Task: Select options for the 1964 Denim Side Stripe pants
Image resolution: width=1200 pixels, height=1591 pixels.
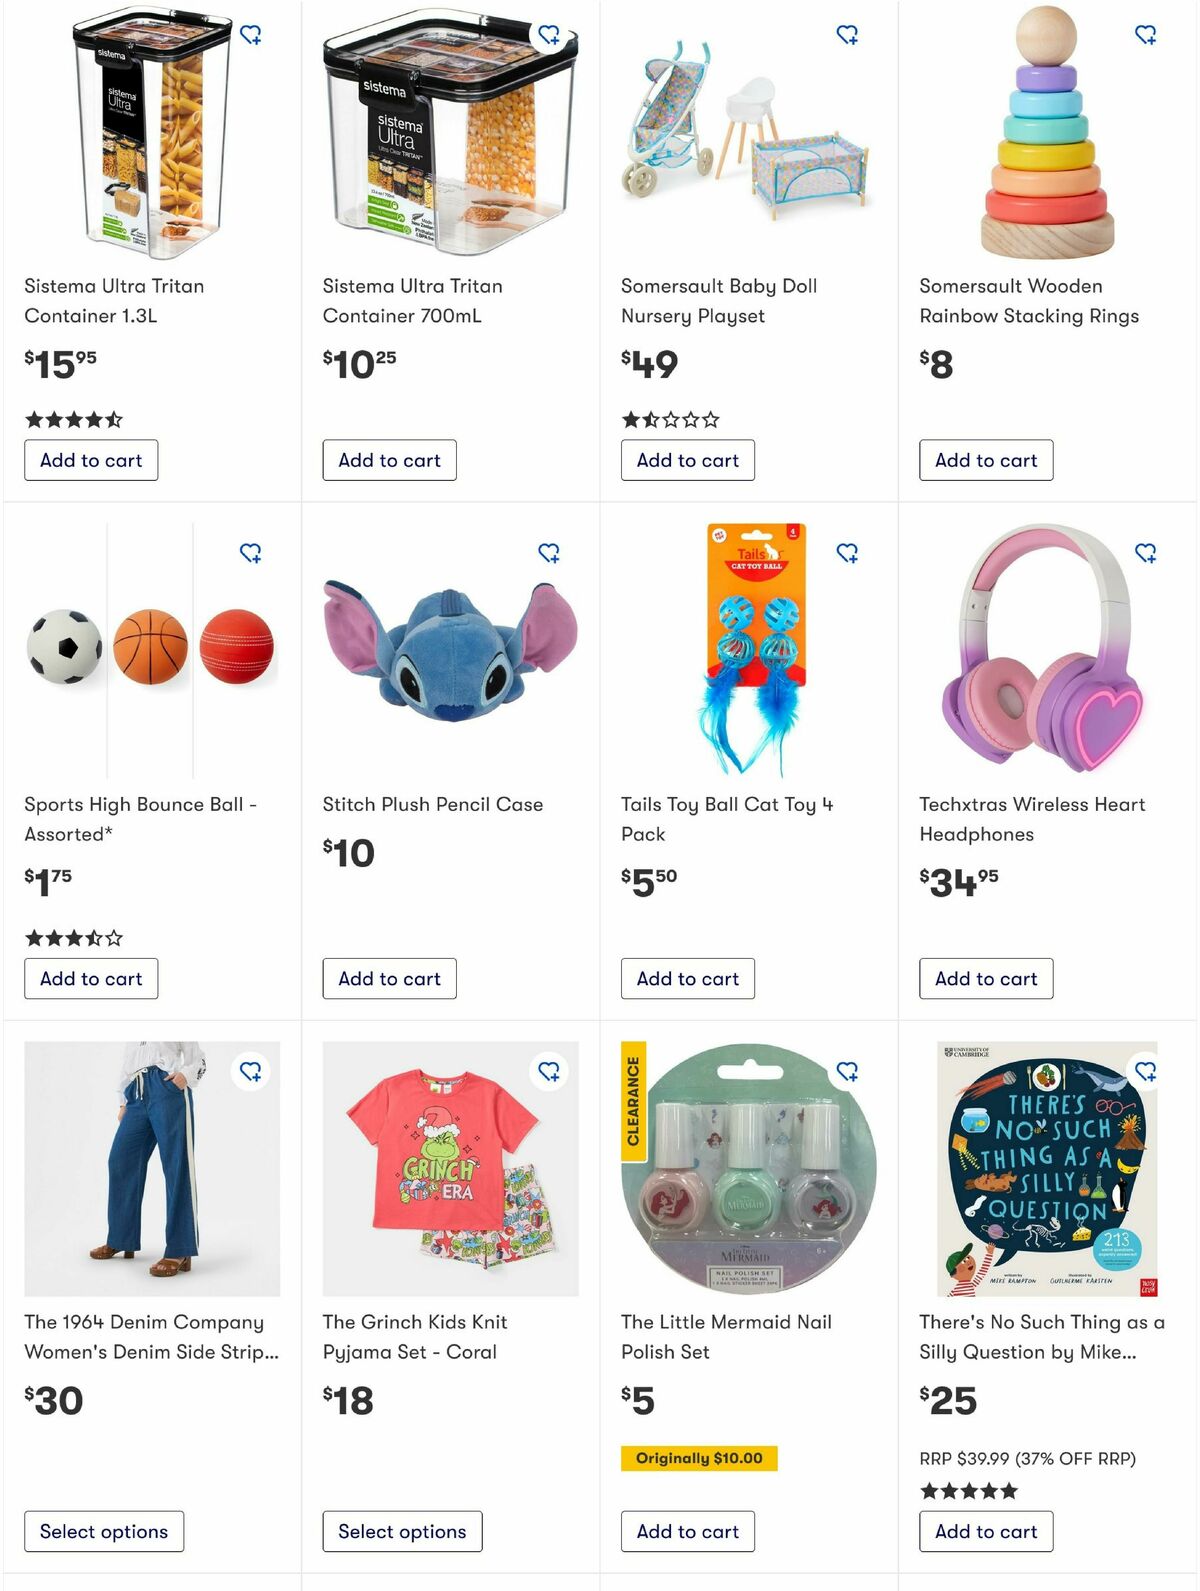Action: click(103, 1531)
